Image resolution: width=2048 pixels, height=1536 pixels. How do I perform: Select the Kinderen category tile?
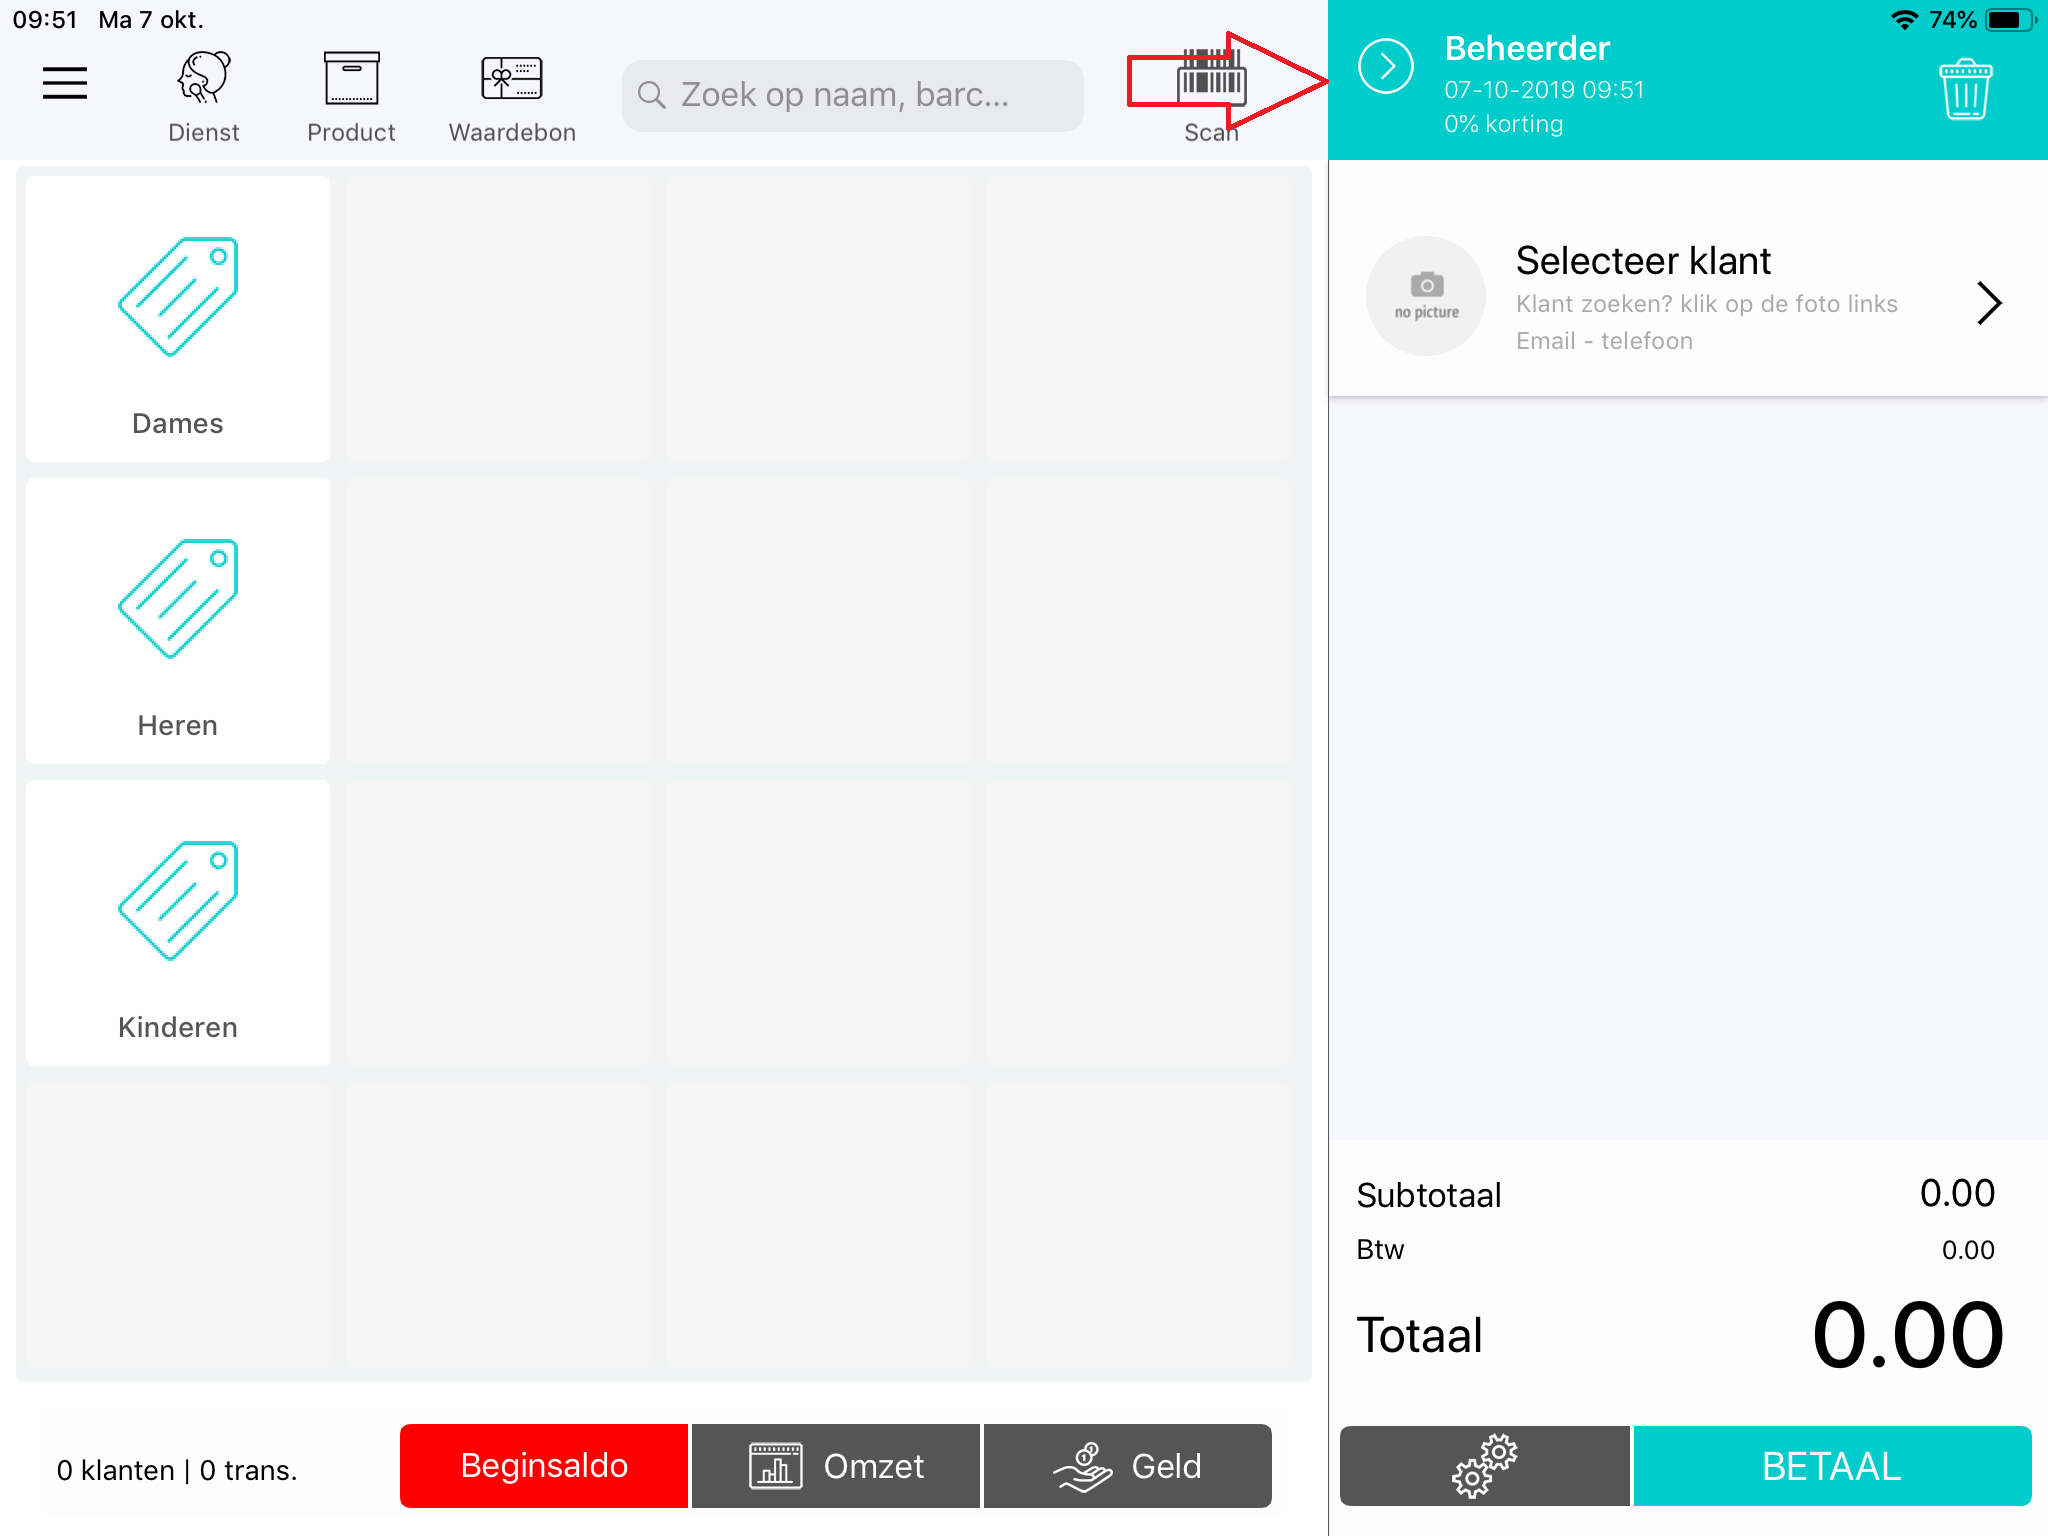178,923
